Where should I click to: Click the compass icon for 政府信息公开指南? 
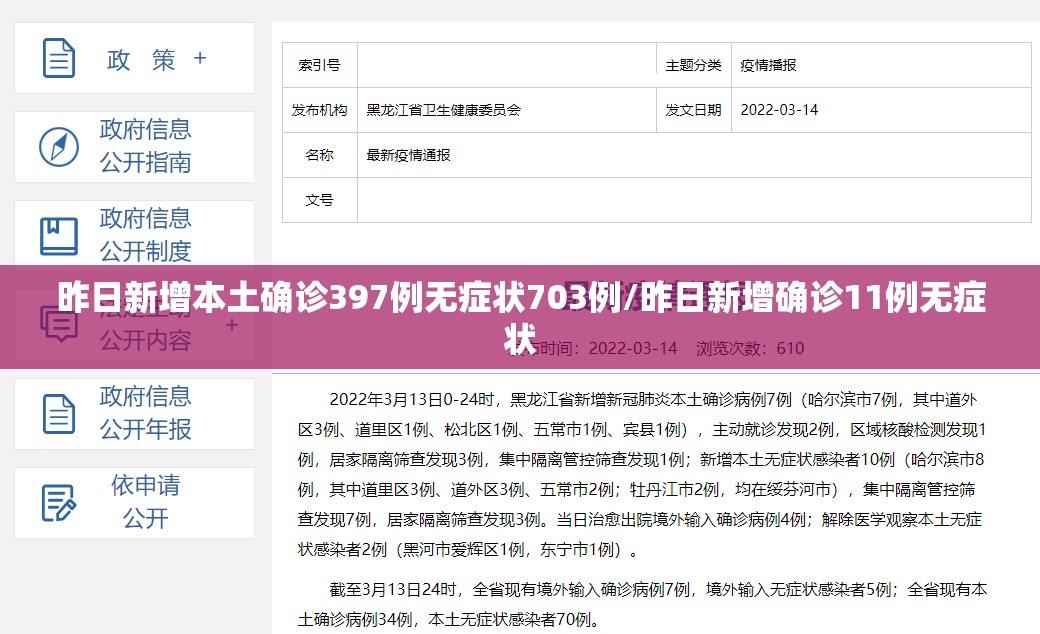(59, 147)
